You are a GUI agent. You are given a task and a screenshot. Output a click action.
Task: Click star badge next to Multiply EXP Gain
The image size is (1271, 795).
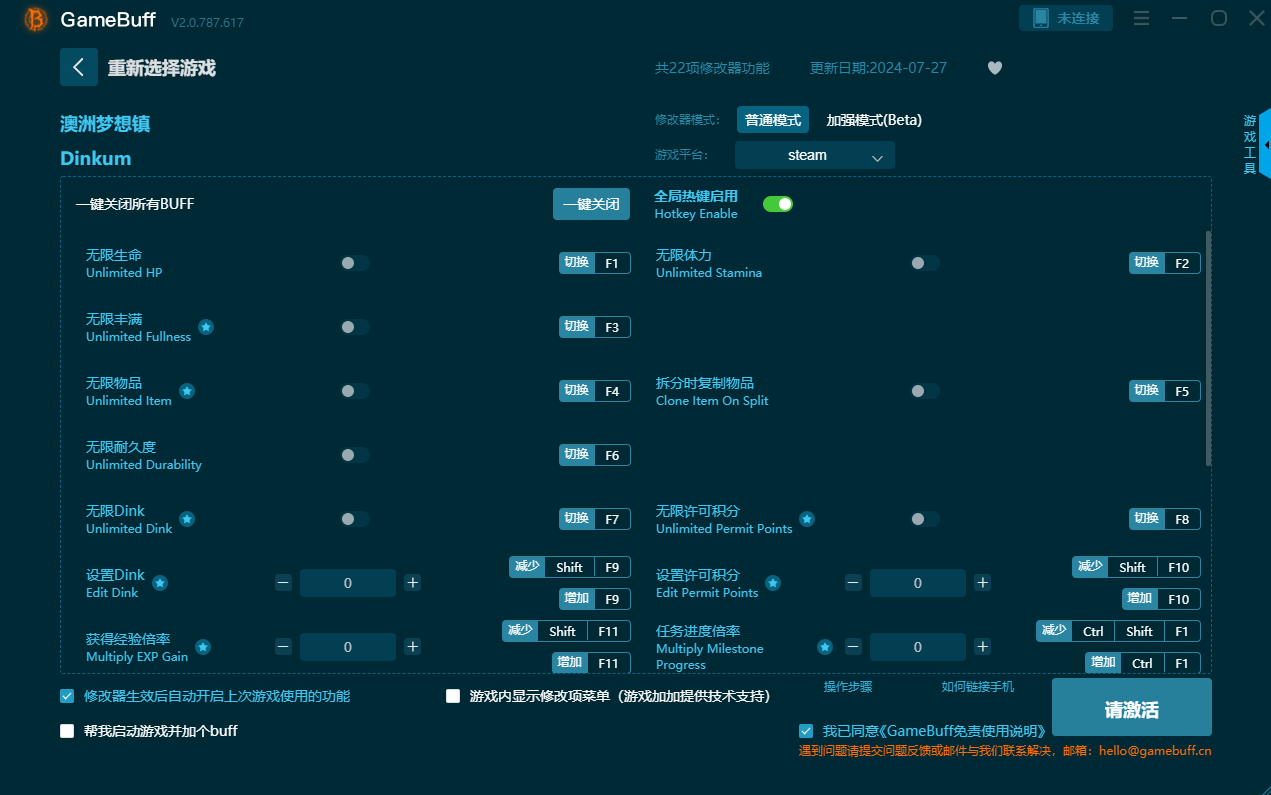[203, 647]
